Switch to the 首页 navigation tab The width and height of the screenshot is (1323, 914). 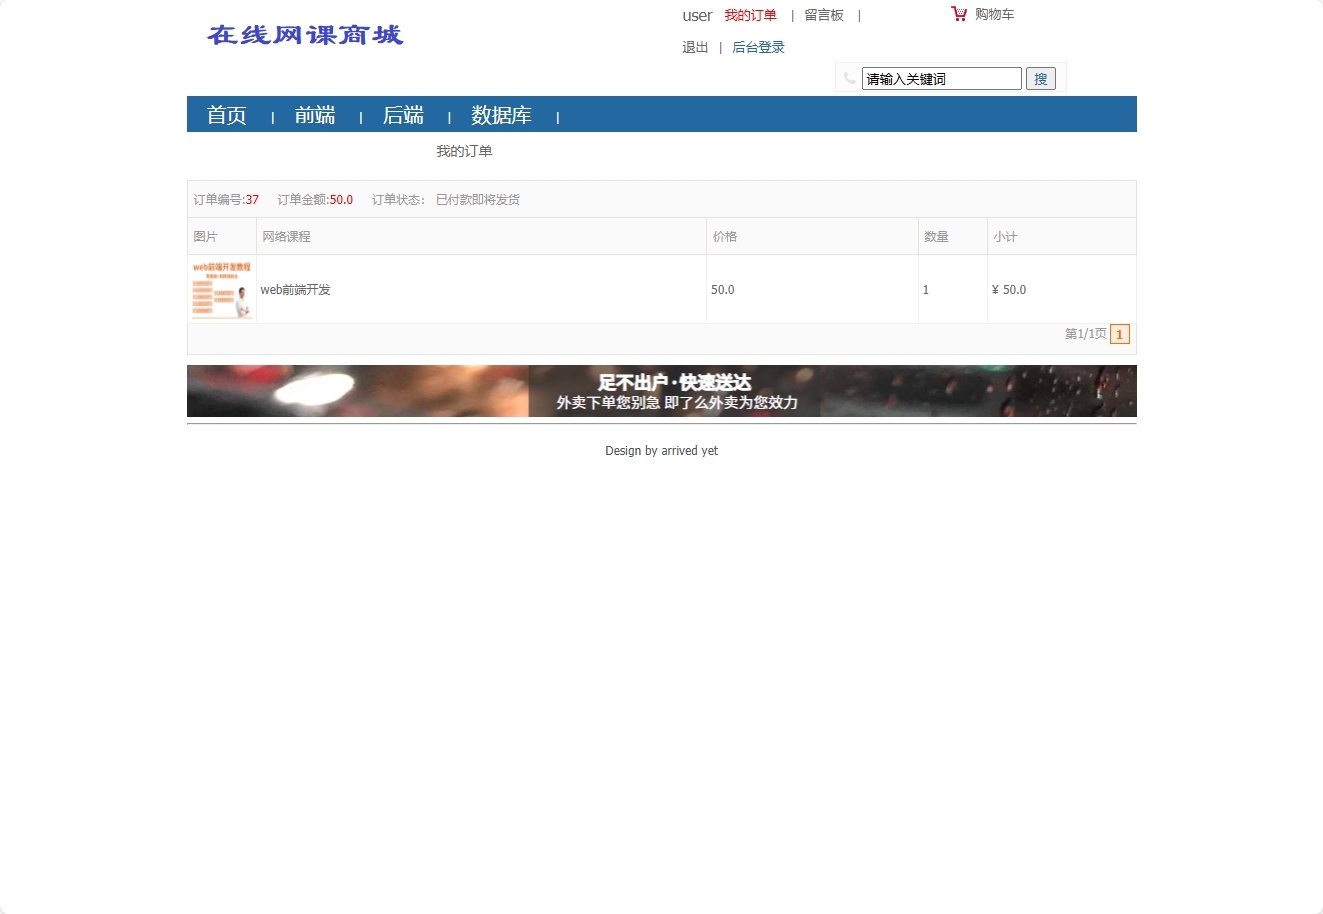(x=225, y=114)
